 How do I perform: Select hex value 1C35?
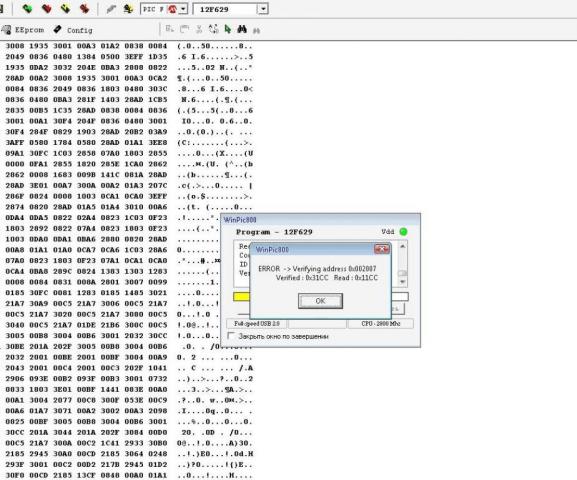click(63, 110)
